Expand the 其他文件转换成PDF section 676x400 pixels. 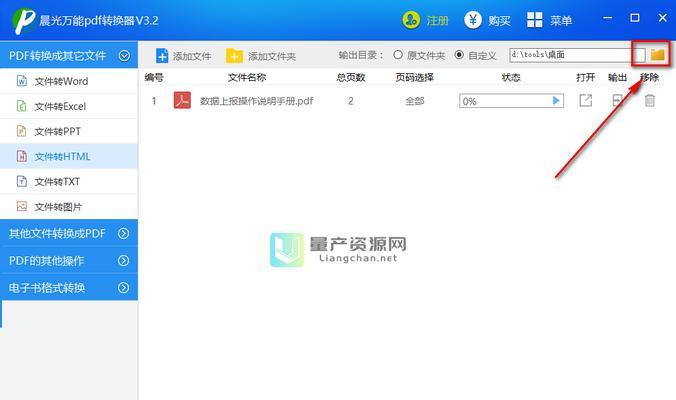(x=69, y=233)
